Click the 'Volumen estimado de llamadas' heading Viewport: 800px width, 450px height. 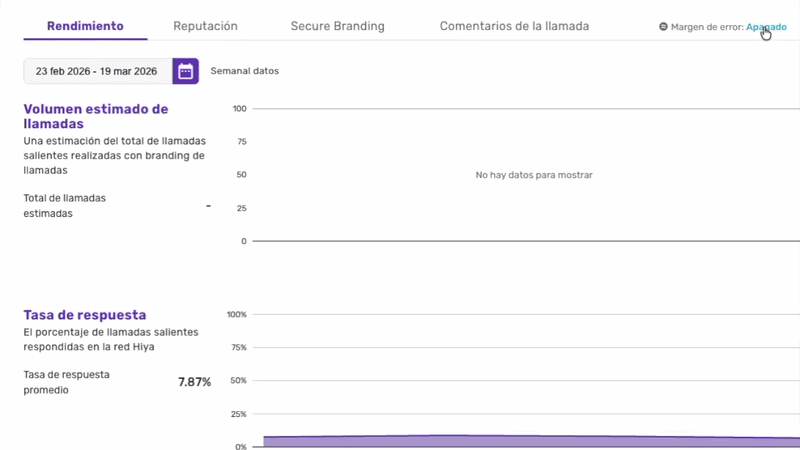tap(95, 116)
